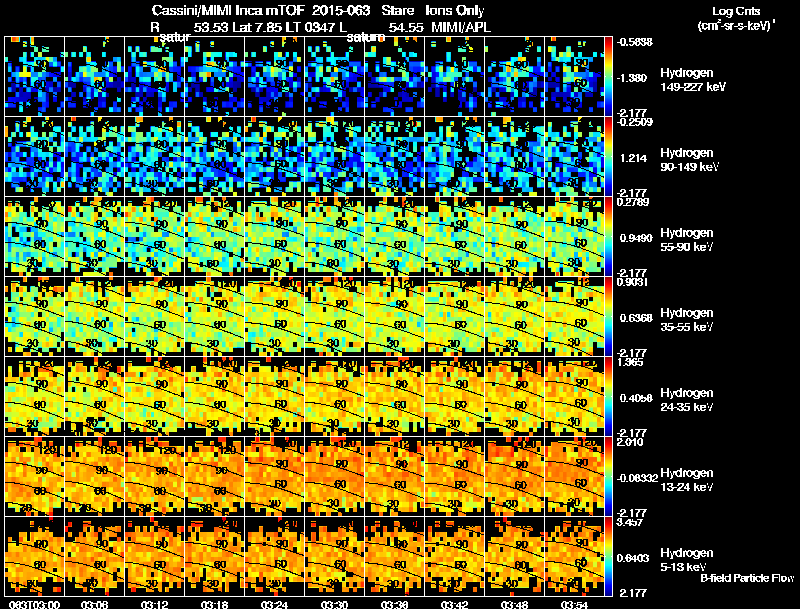Click the Hydrogen 24-35 keV color bar
The image size is (800, 609).
click(x=608, y=397)
